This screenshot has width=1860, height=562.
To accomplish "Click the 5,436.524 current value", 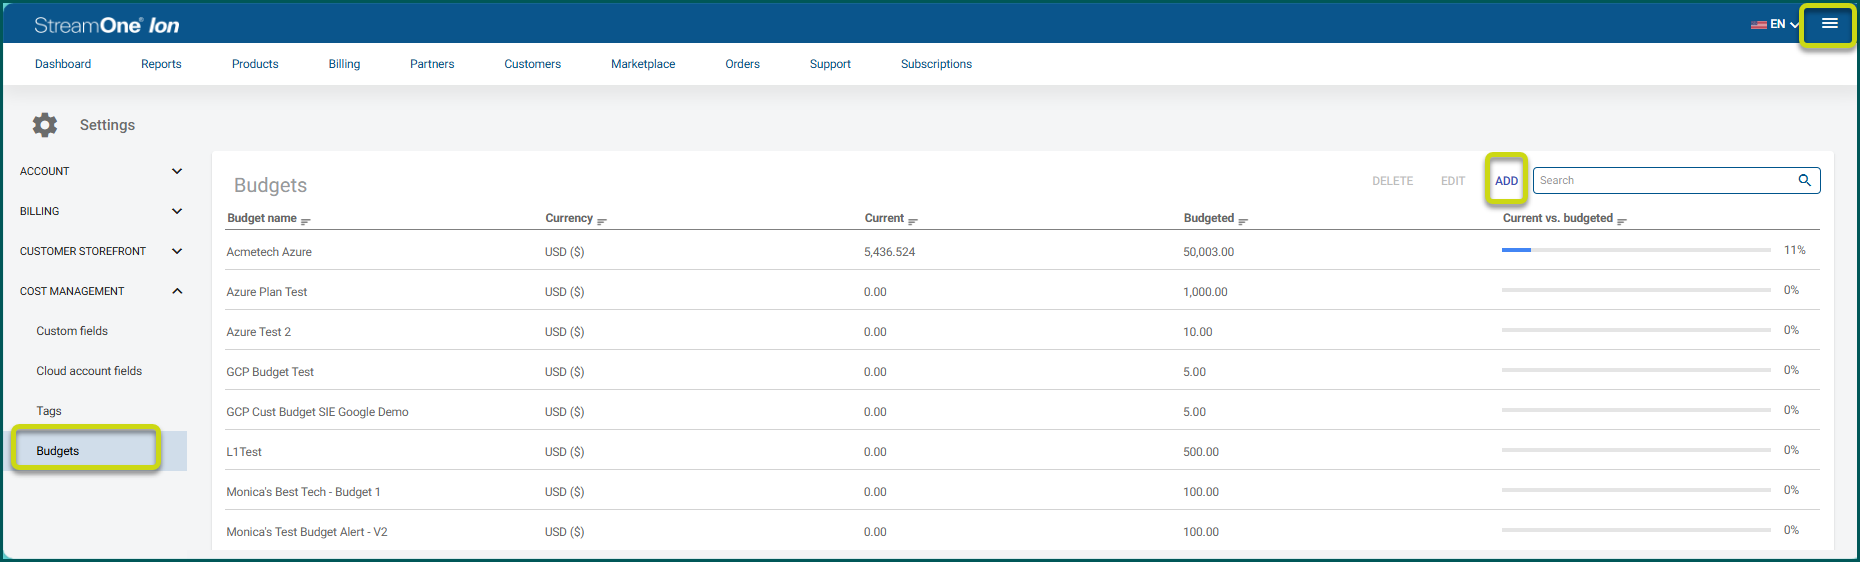I will (x=889, y=252).
